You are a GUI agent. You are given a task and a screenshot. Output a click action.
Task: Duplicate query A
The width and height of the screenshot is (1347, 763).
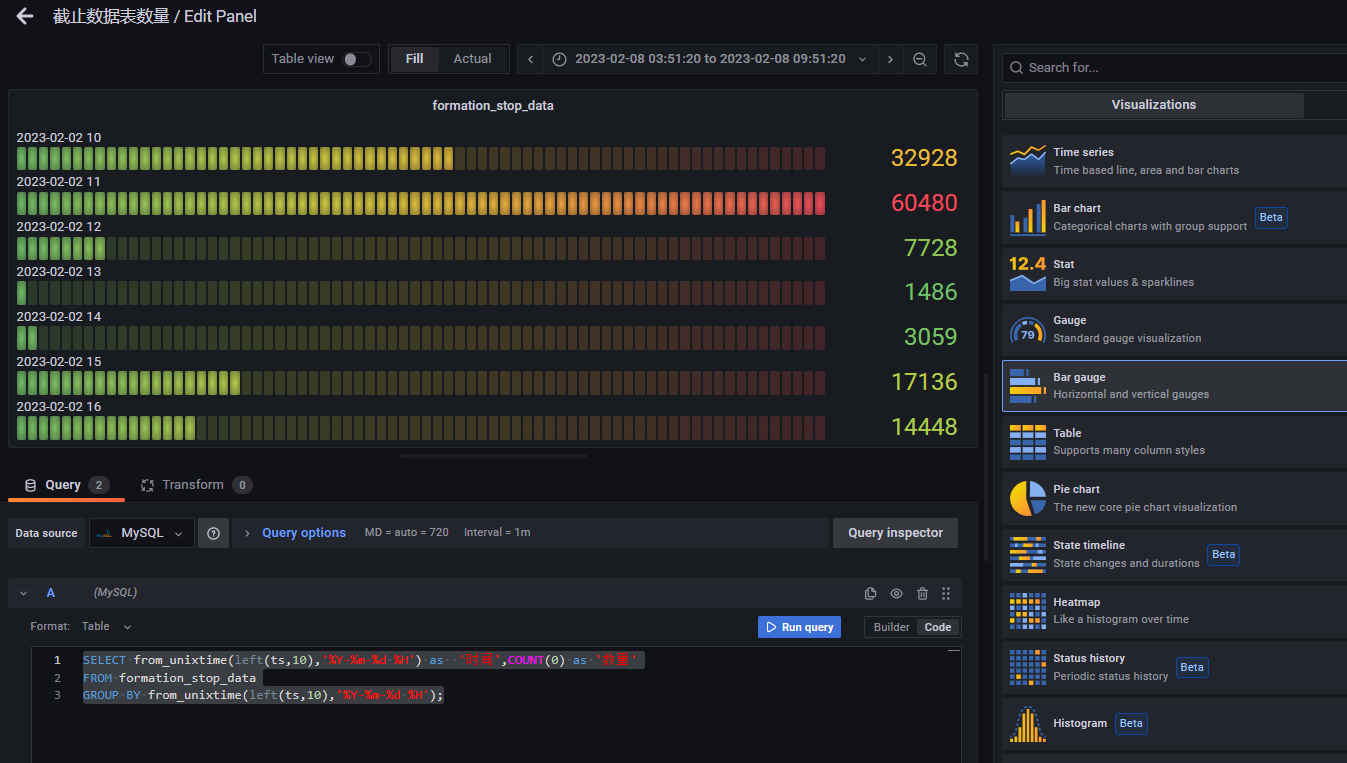tap(870, 593)
